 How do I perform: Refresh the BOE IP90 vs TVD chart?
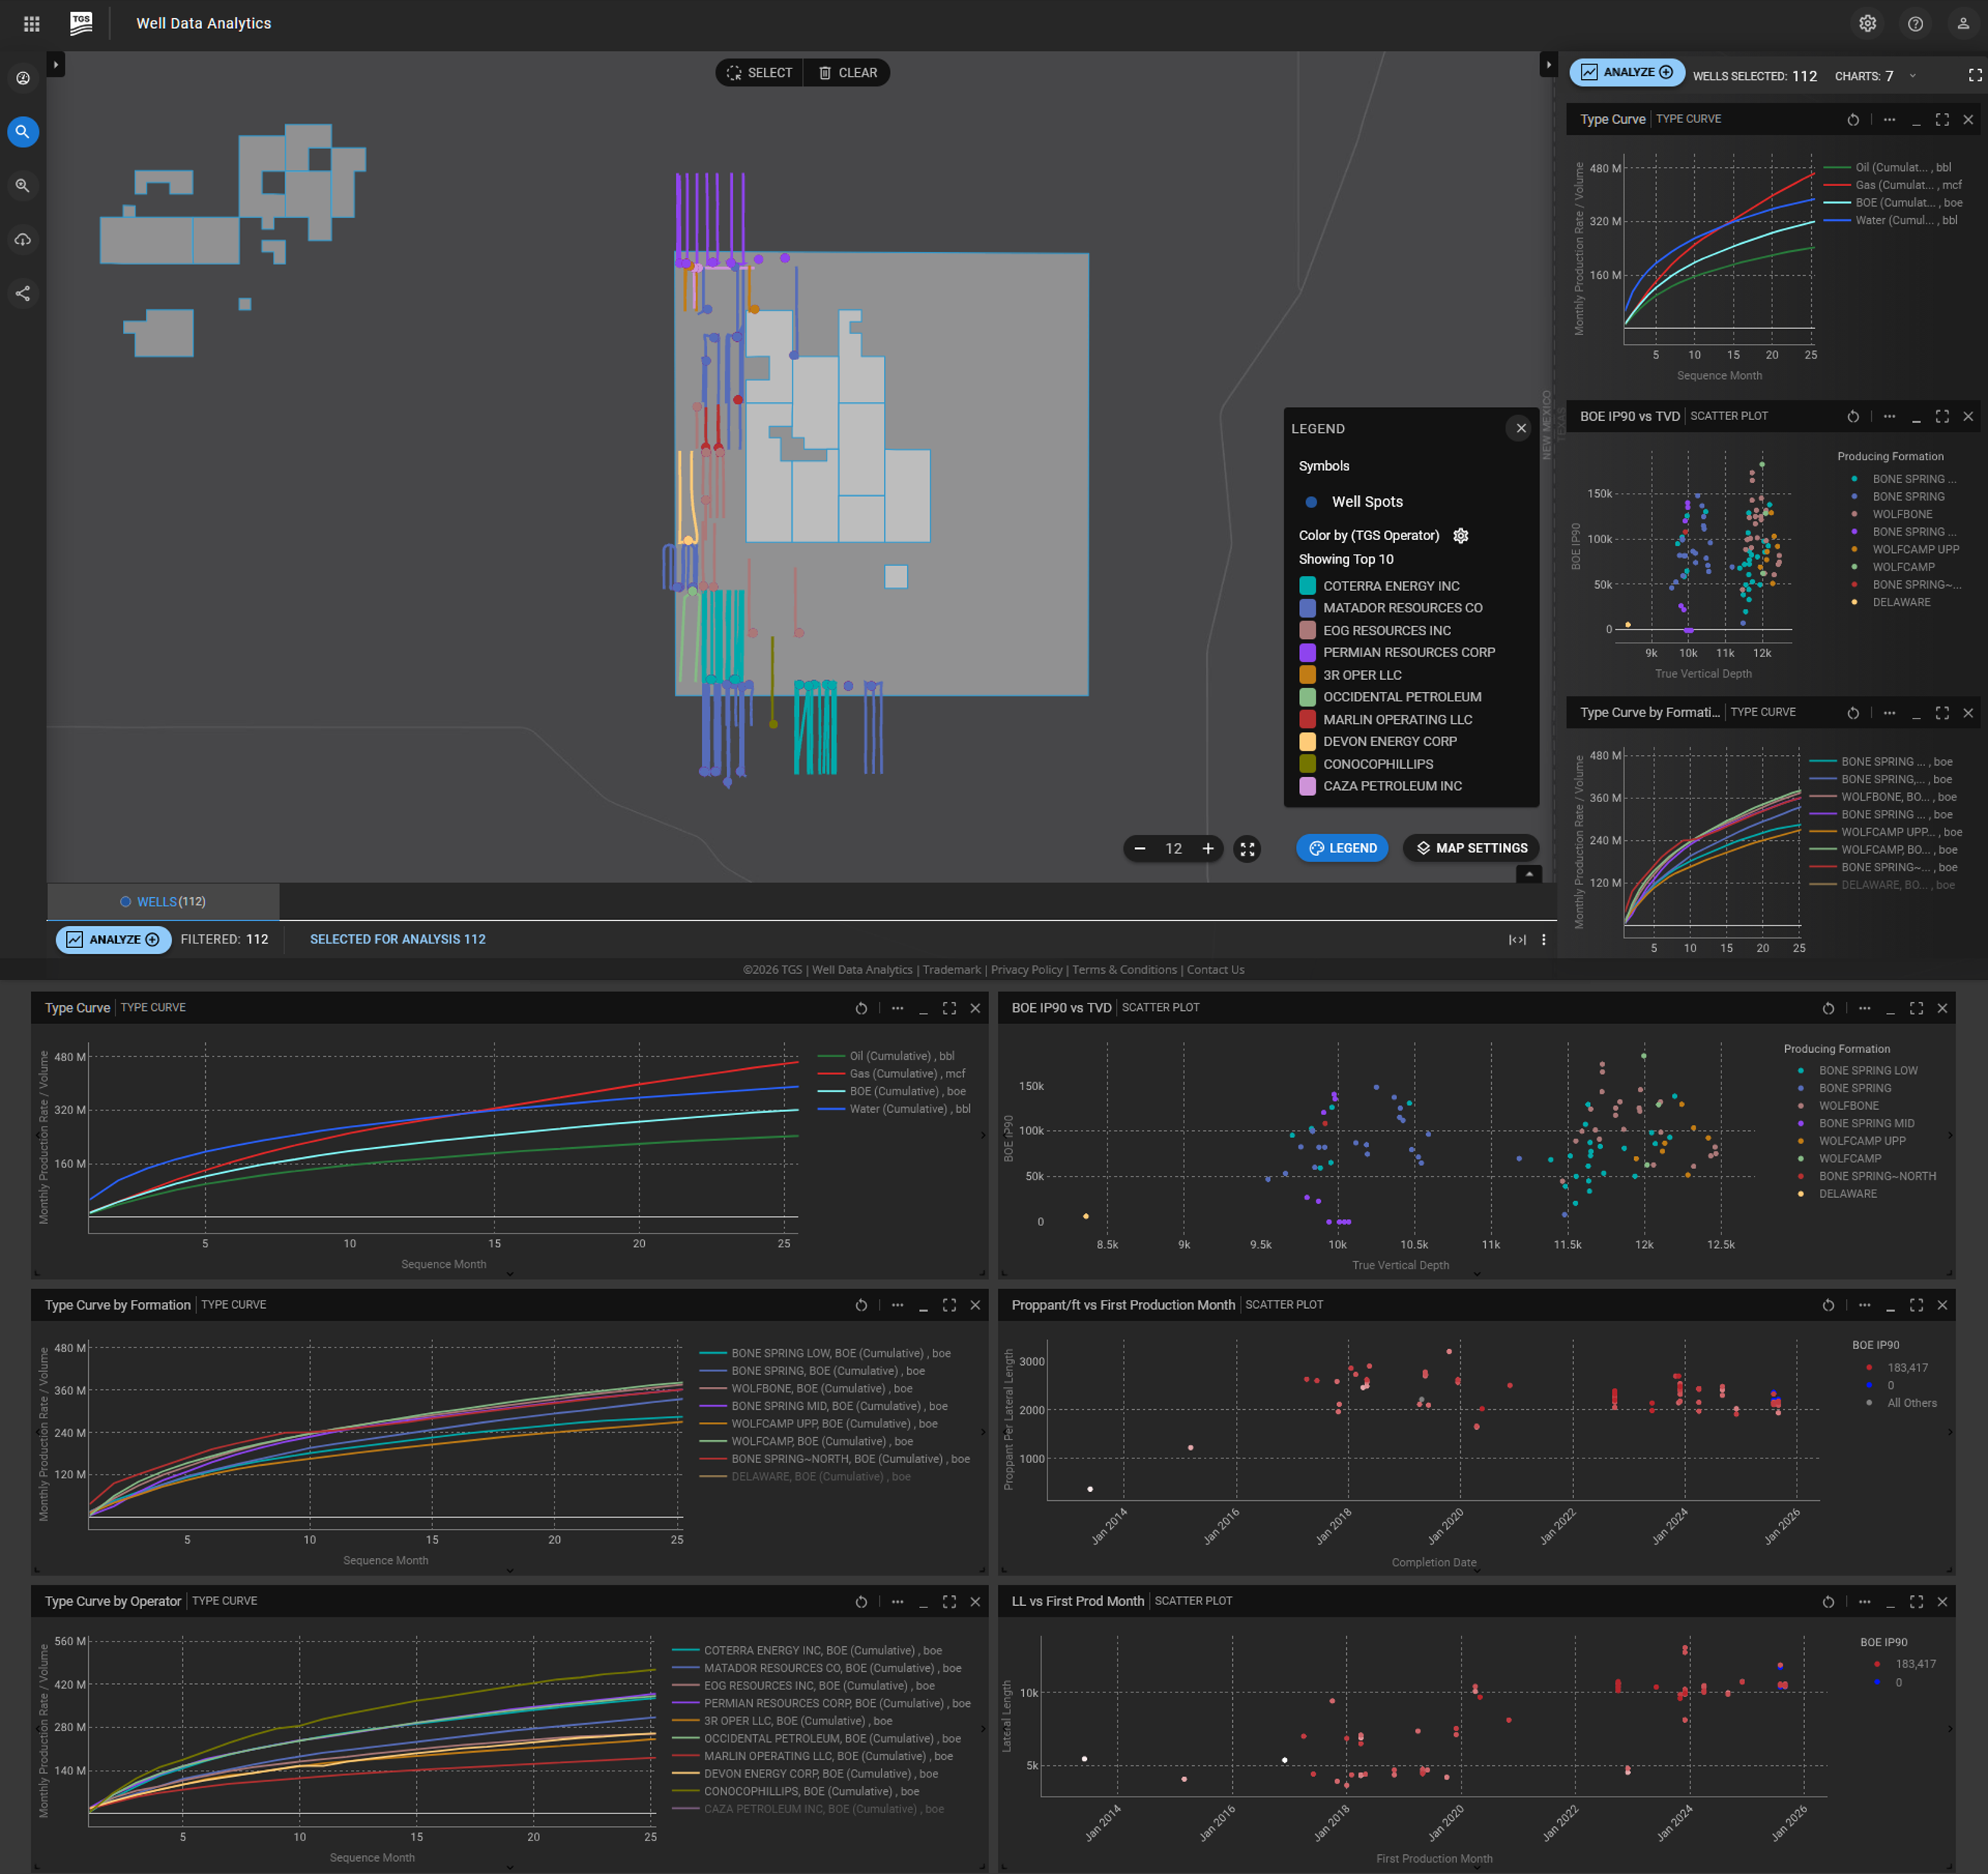(1827, 1008)
